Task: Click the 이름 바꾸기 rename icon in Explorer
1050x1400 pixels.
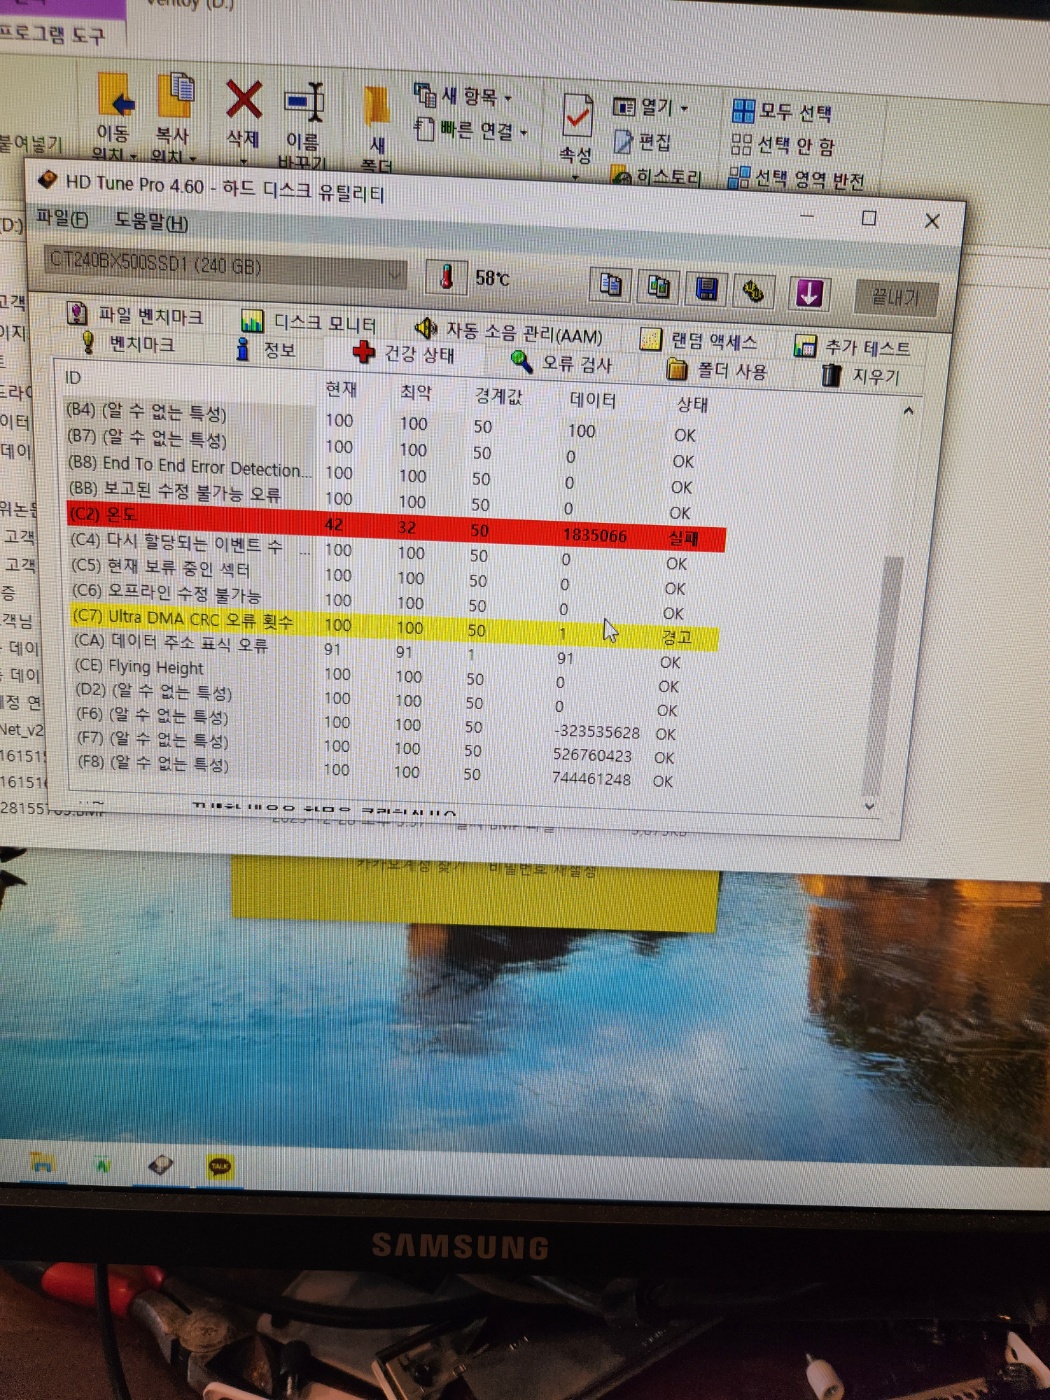Action: pos(305,102)
